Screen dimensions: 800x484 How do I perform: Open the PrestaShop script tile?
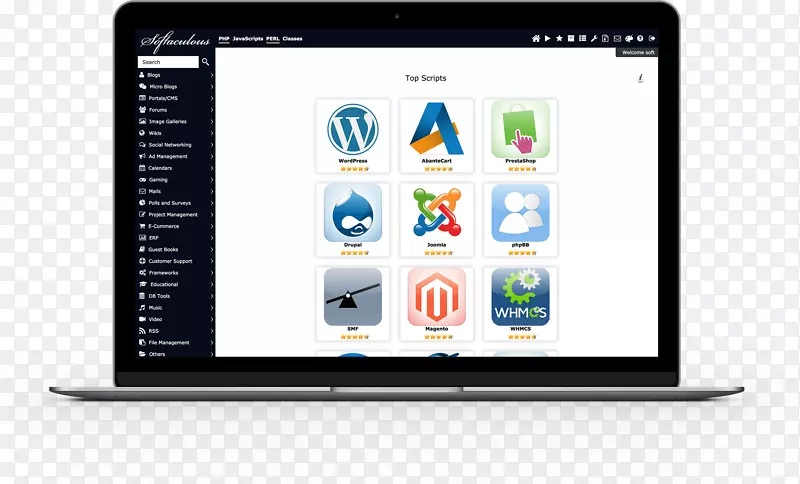tap(520, 136)
